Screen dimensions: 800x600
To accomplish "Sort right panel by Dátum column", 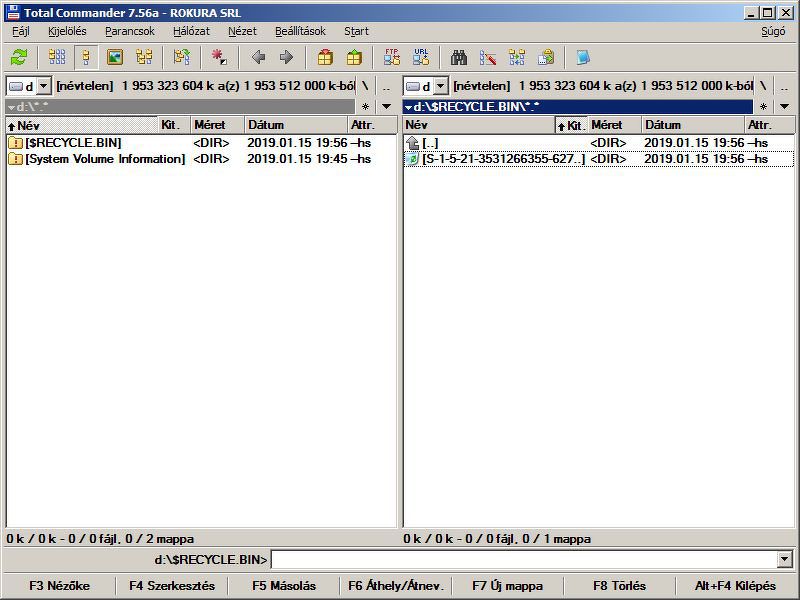I will pos(693,125).
